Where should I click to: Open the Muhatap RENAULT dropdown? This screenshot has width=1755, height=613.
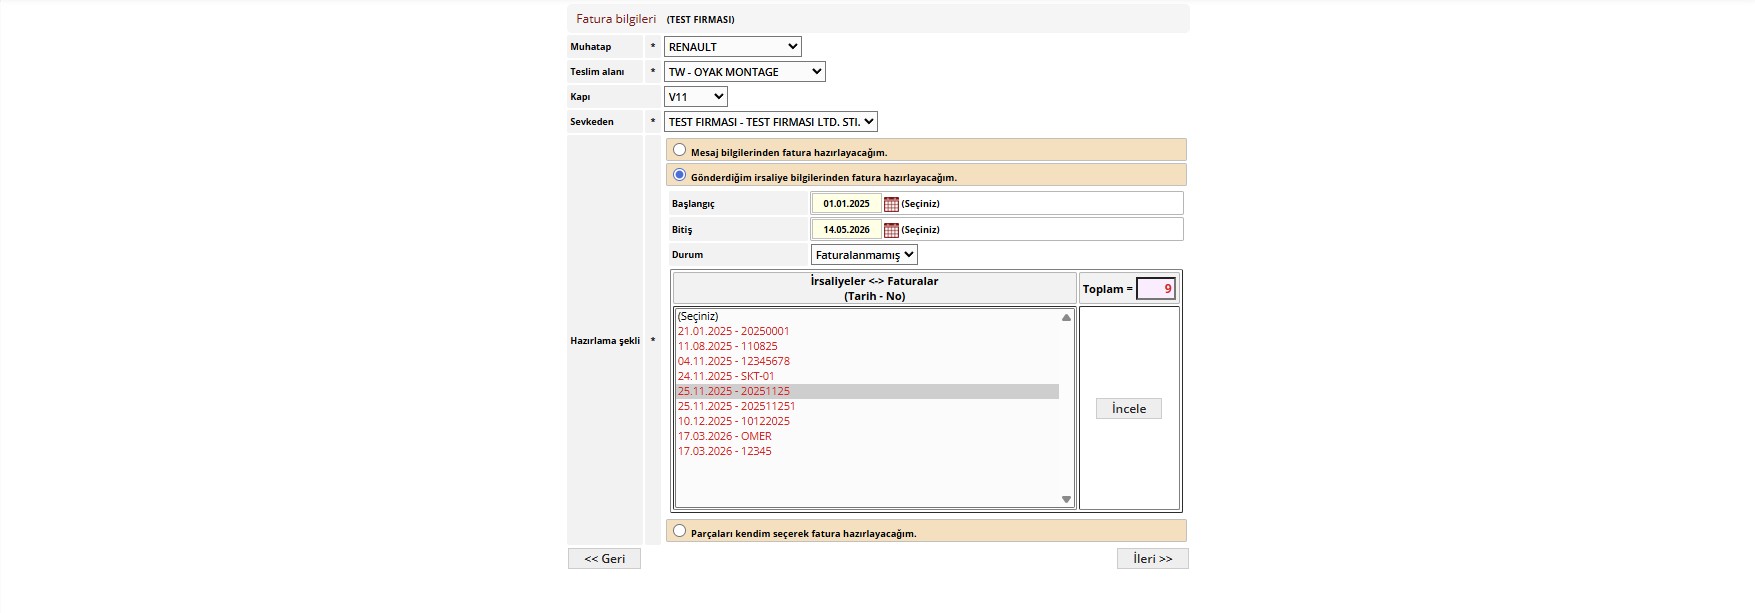[733, 47]
